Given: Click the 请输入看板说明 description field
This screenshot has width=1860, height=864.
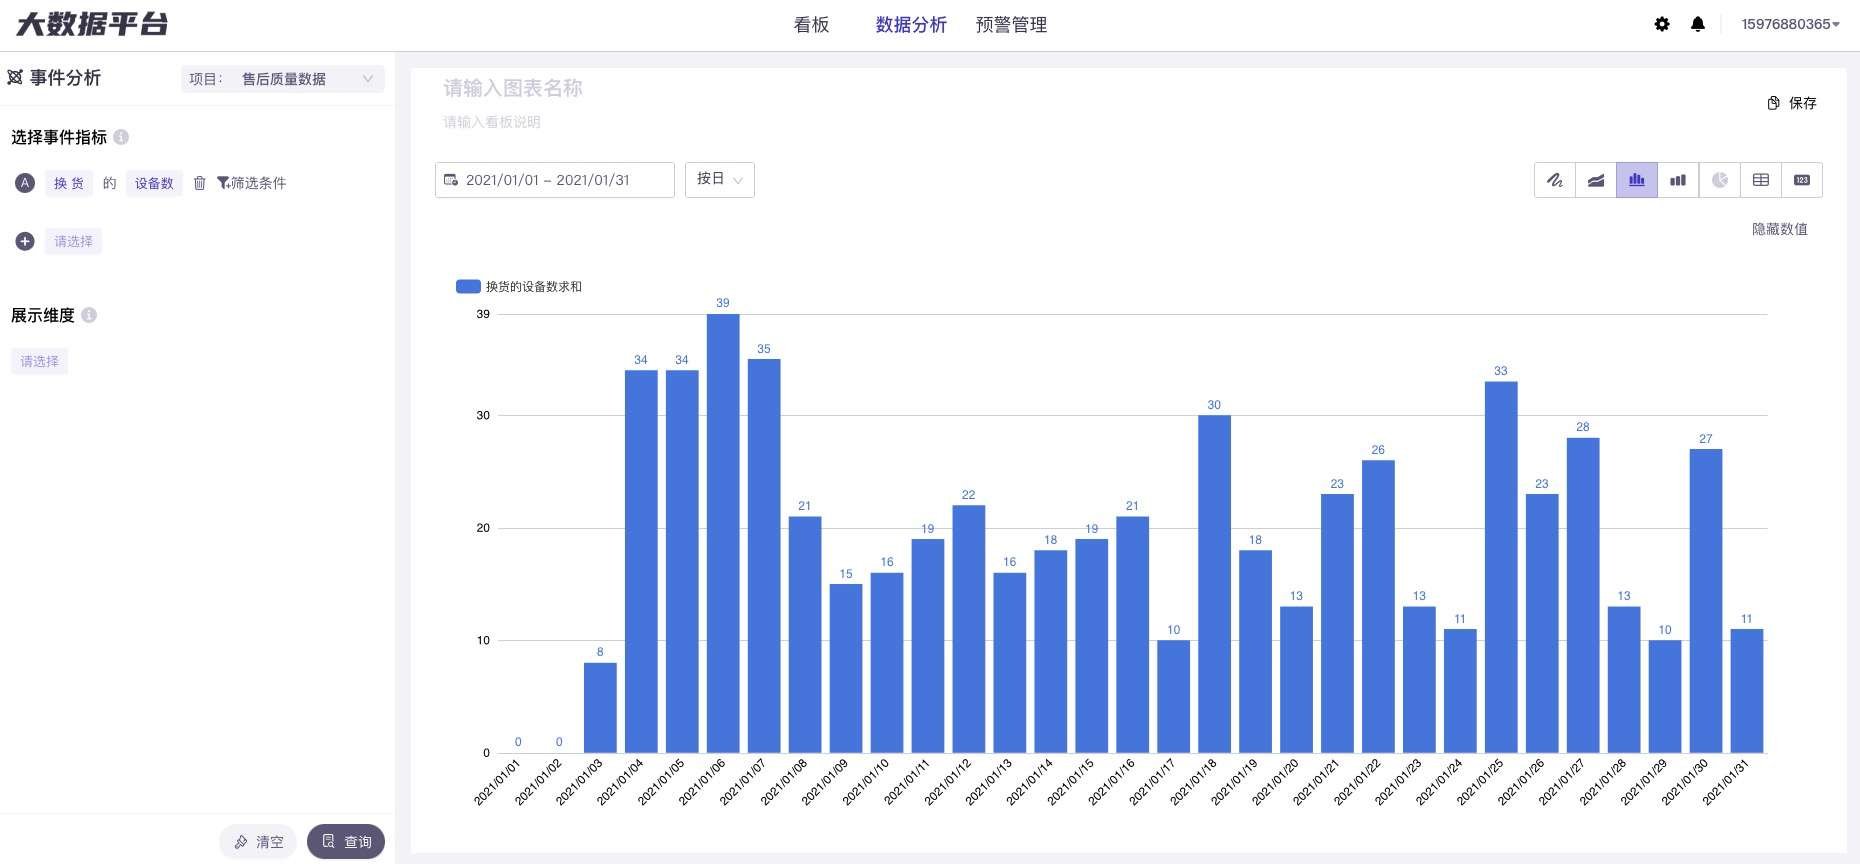Looking at the screenshot, I should coord(492,122).
